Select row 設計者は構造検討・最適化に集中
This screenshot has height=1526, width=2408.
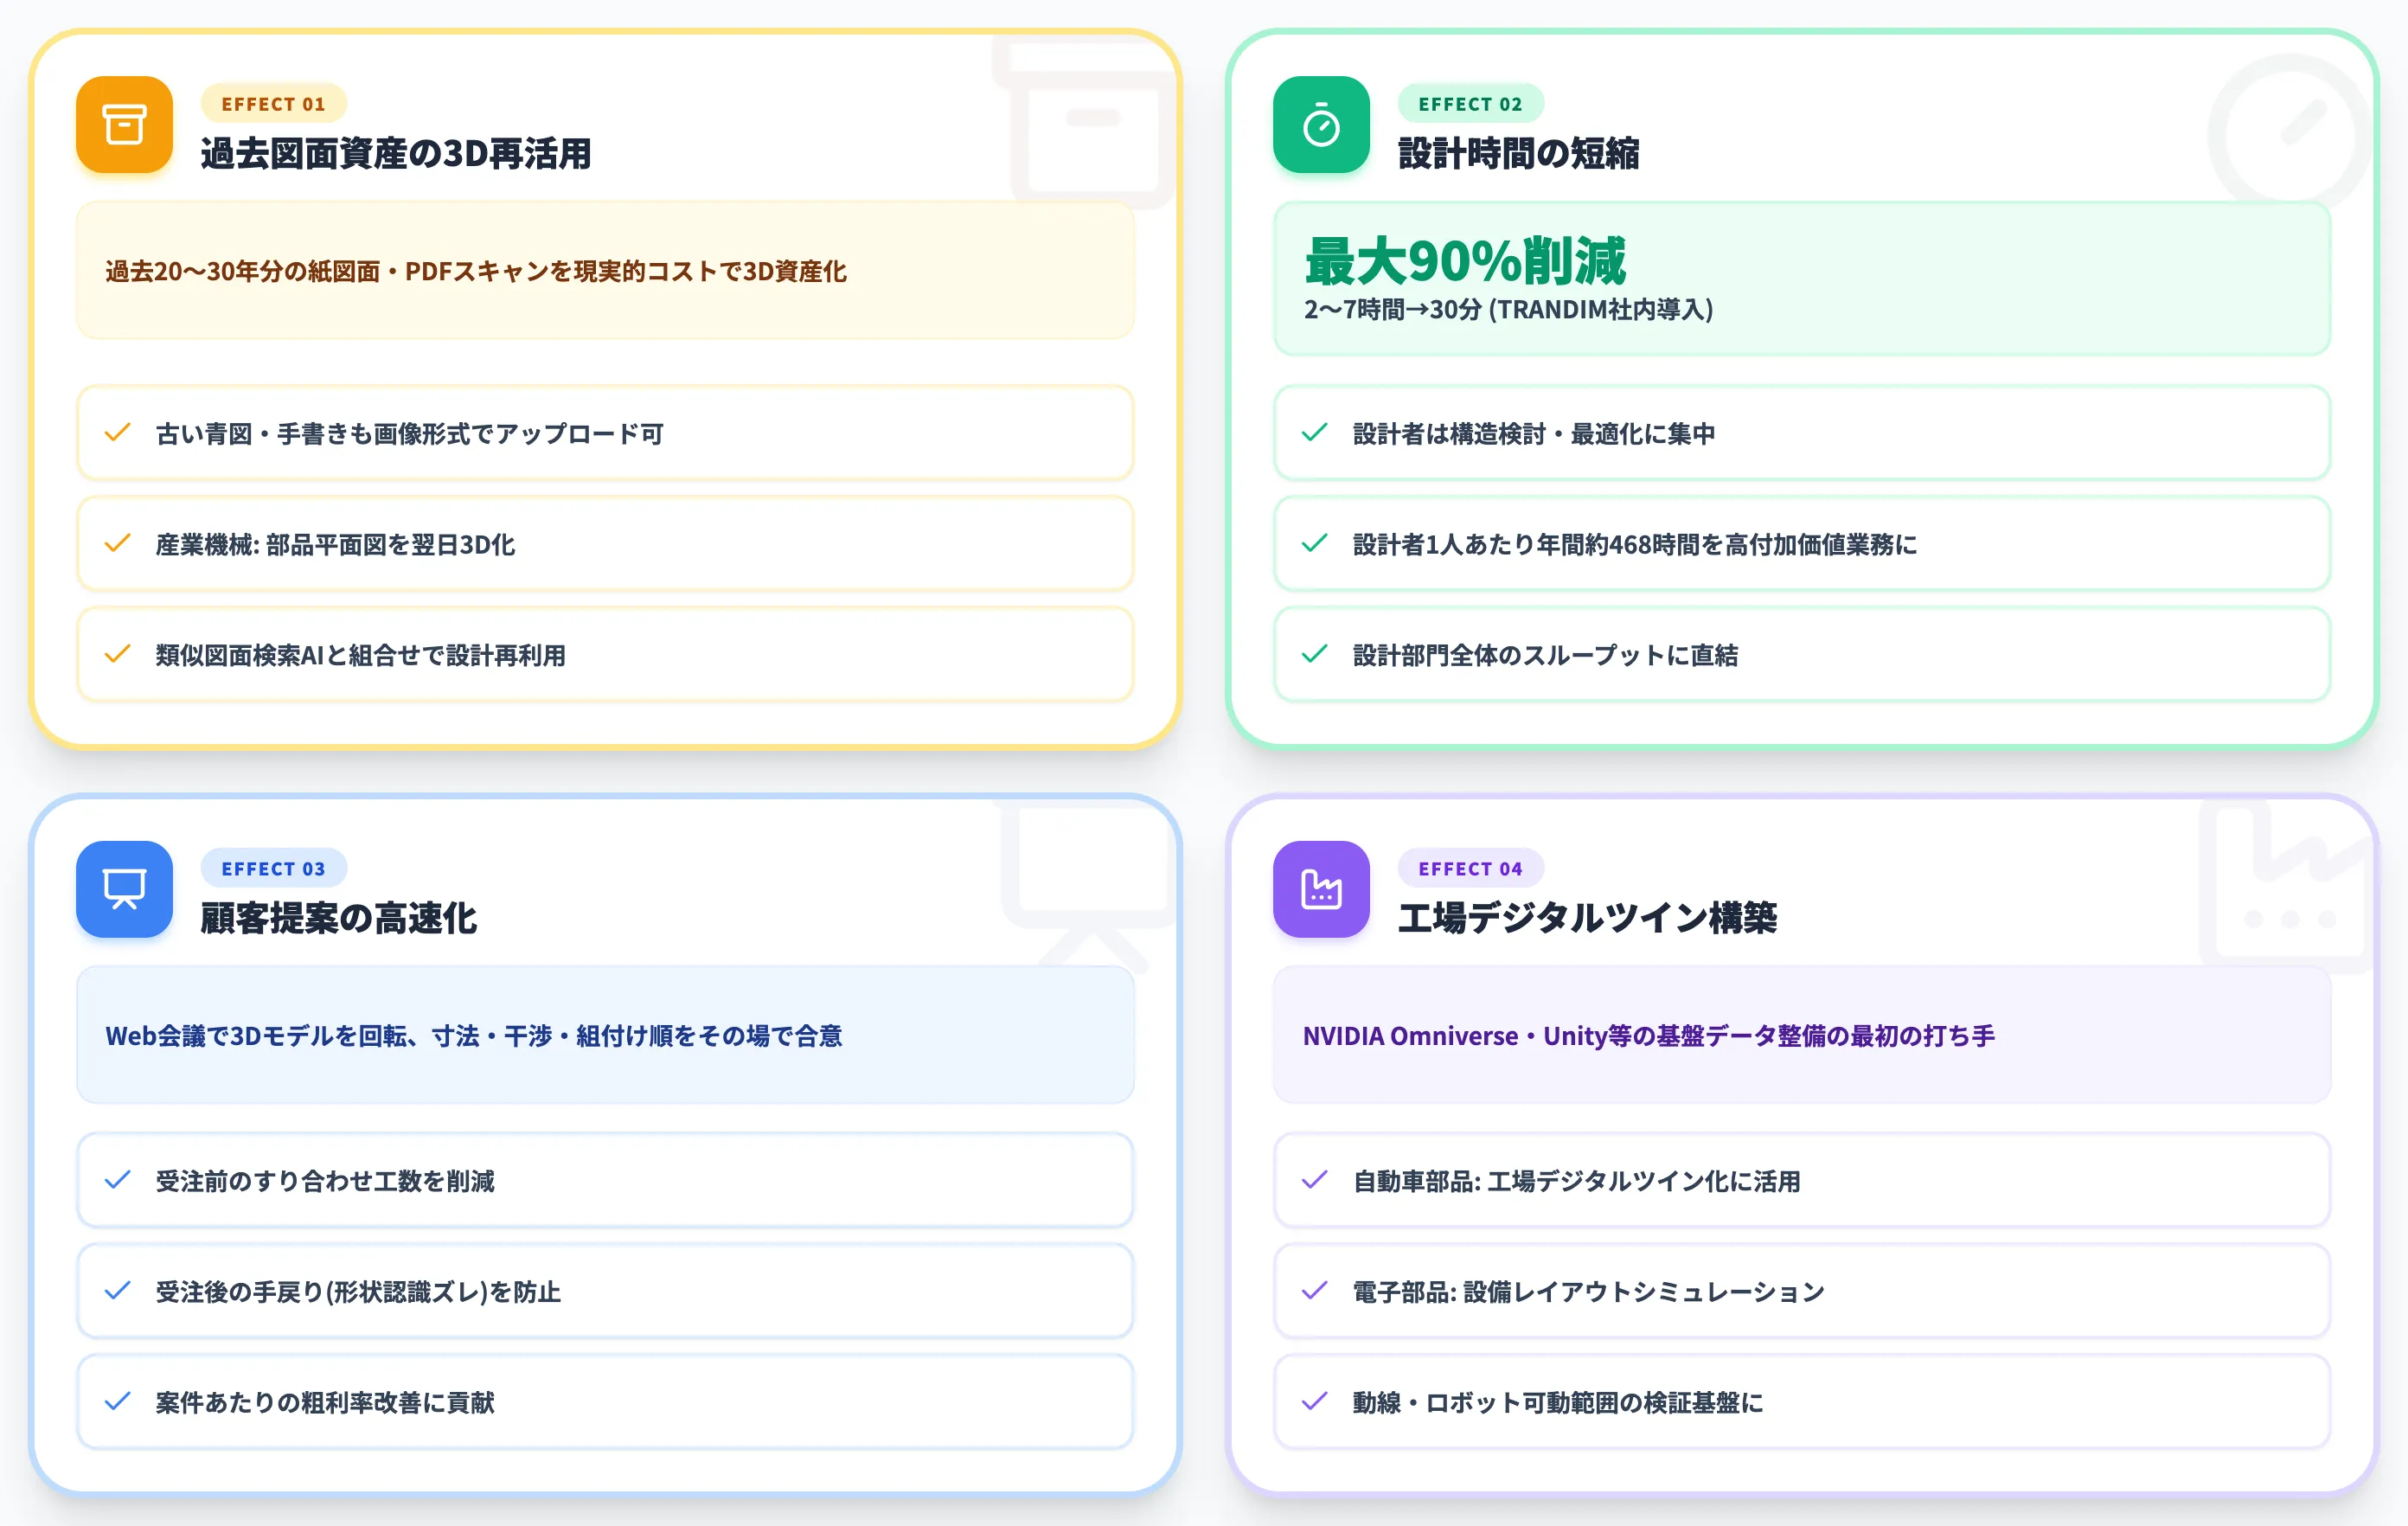pyautogui.click(x=1802, y=433)
